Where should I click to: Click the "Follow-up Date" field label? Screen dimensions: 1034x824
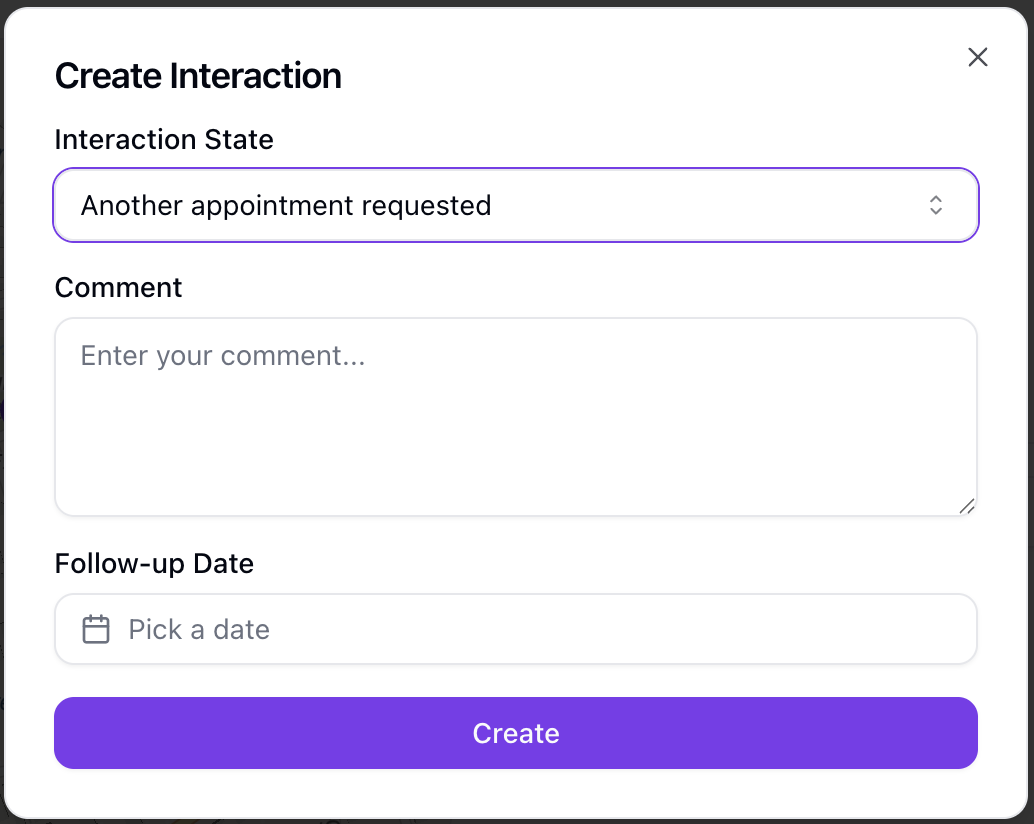tap(154, 564)
